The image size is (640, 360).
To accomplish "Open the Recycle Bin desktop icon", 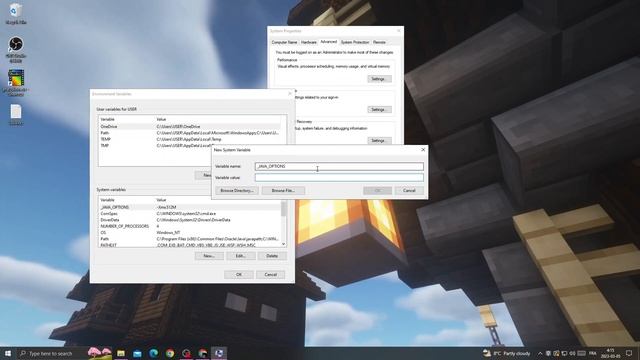I will click(x=16, y=13).
